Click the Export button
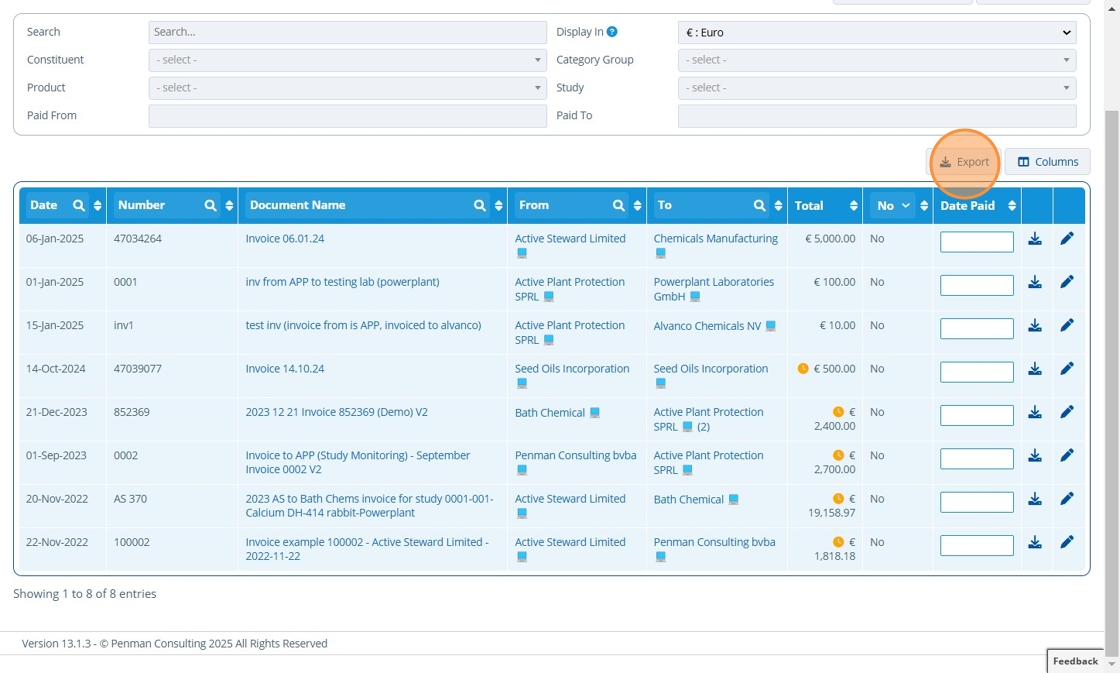 (964, 162)
